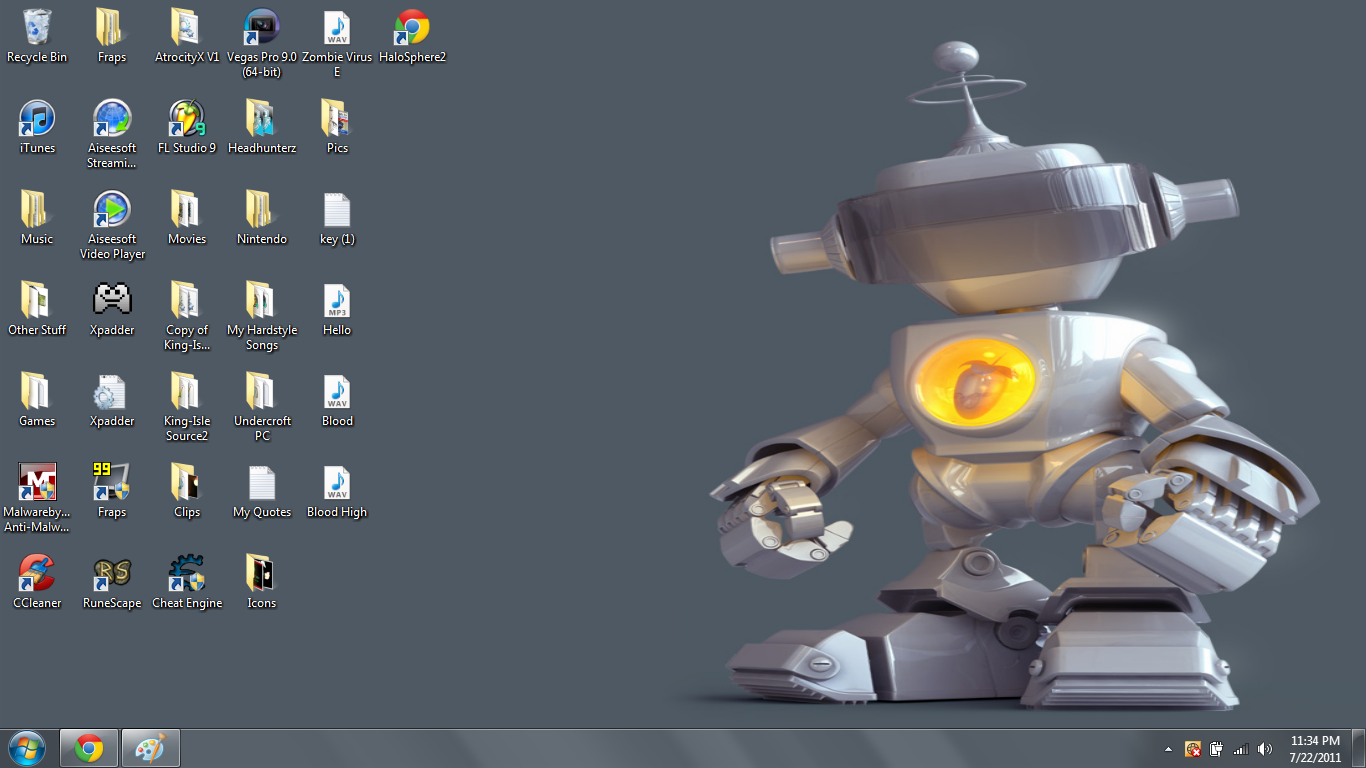Click the Xpadder settings file icon
Viewport: 1366px width, 768px height.
[x=112, y=400]
